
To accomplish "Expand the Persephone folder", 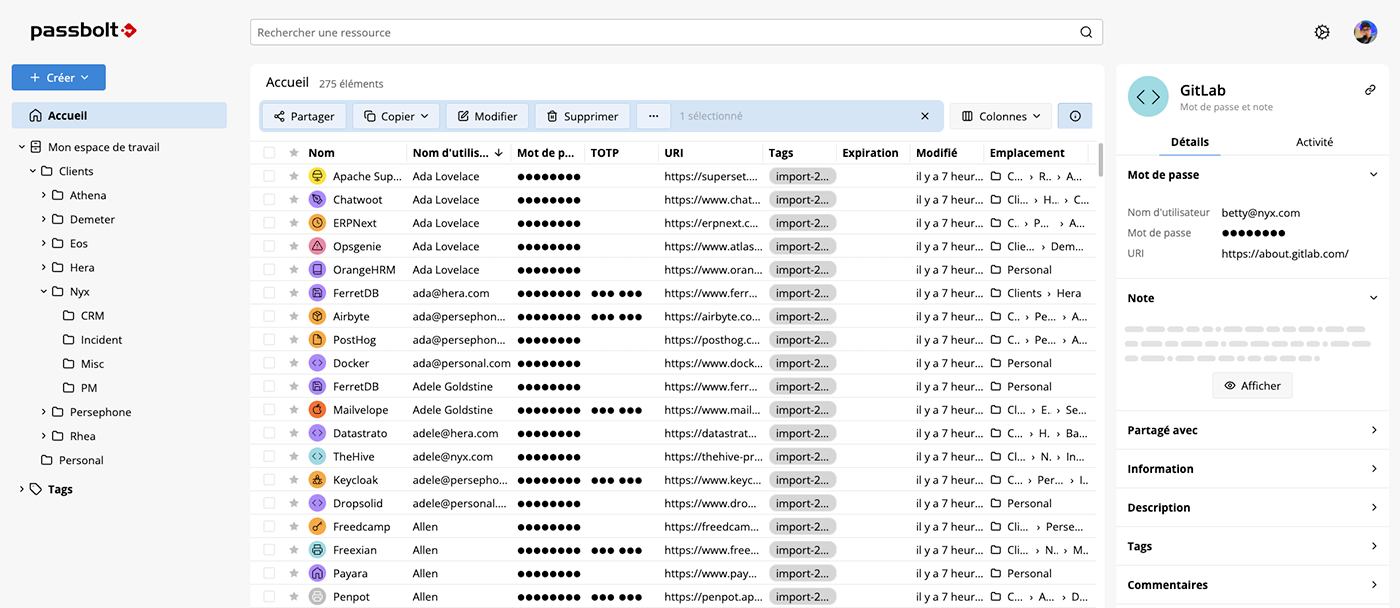I will coord(44,412).
